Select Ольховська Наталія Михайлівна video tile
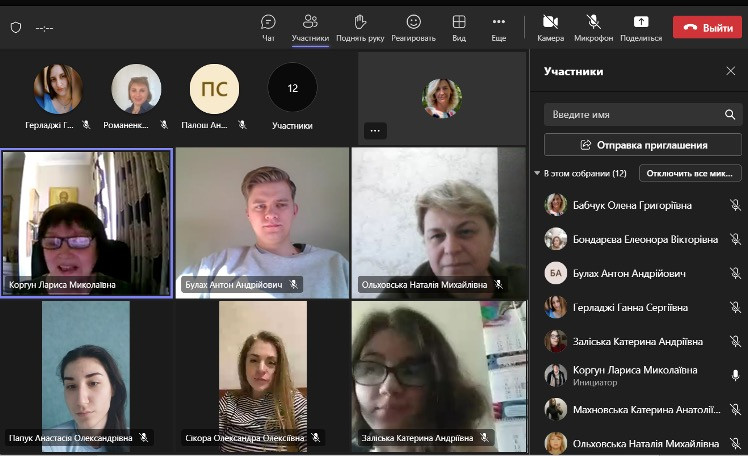The image size is (748, 456). click(x=439, y=223)
